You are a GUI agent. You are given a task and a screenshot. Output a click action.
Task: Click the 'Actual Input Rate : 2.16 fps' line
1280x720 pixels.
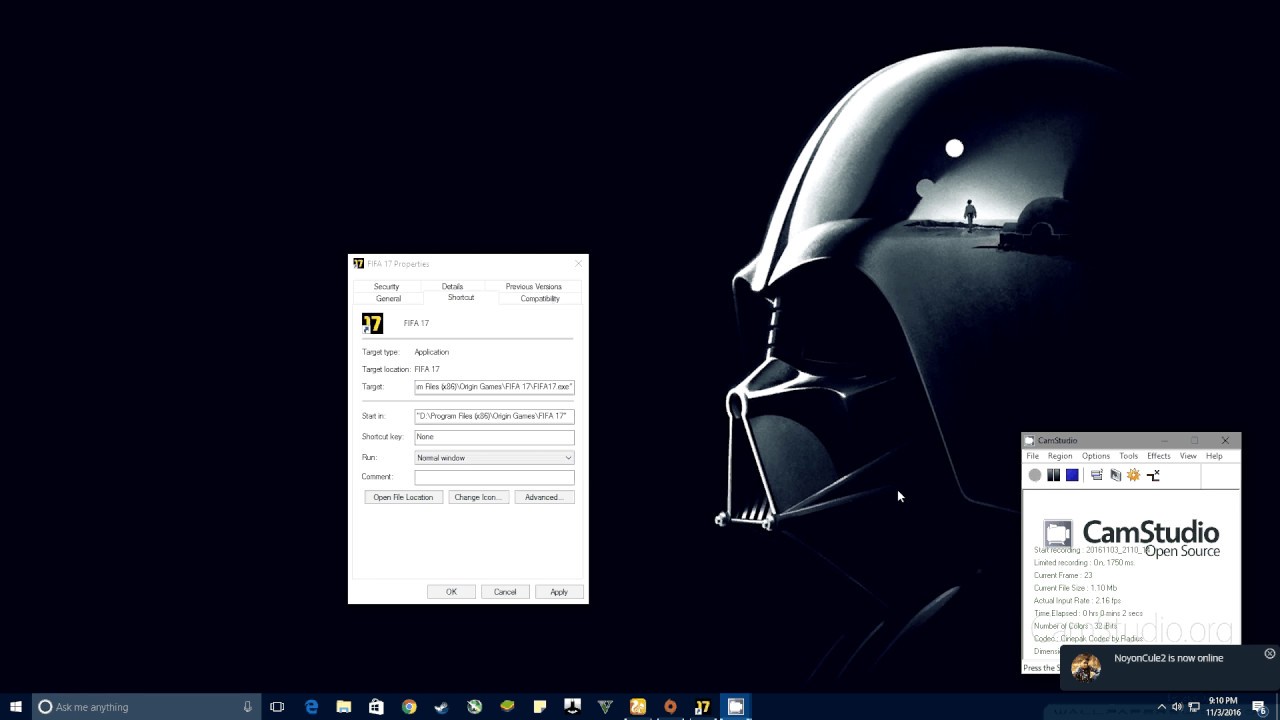pyautogui.click(x=1077, y=601)
